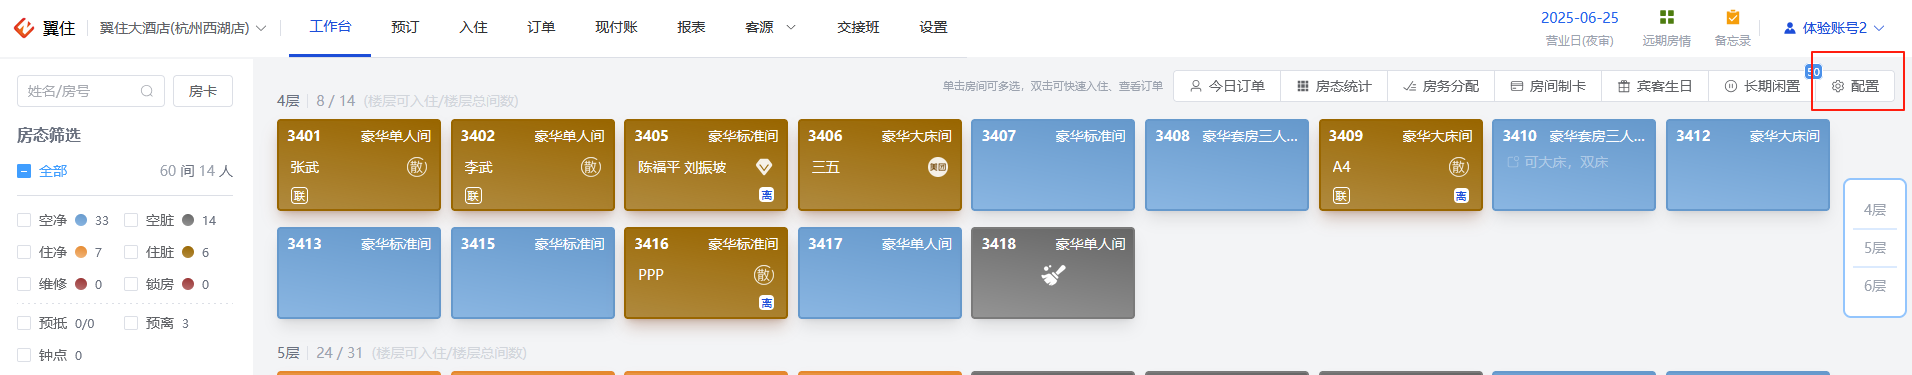The width and height of the screenshot is (1912, 375).
Task: Click the search magnifier in 姓名/房号 box
Action: click(147, 91)
